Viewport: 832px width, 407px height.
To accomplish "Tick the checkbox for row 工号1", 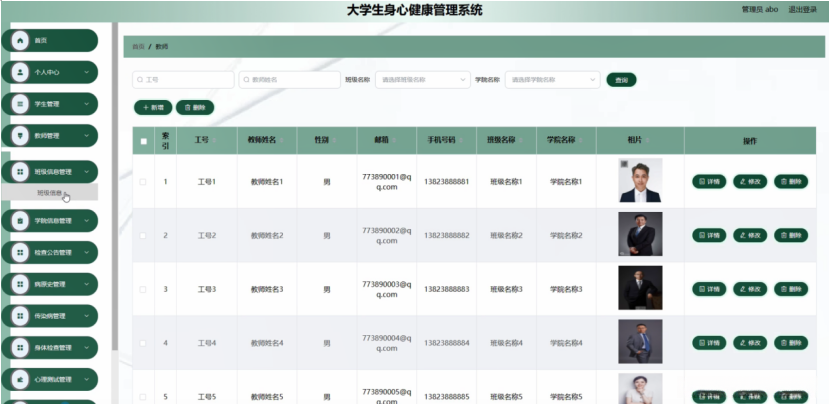I will pos(143,181).
